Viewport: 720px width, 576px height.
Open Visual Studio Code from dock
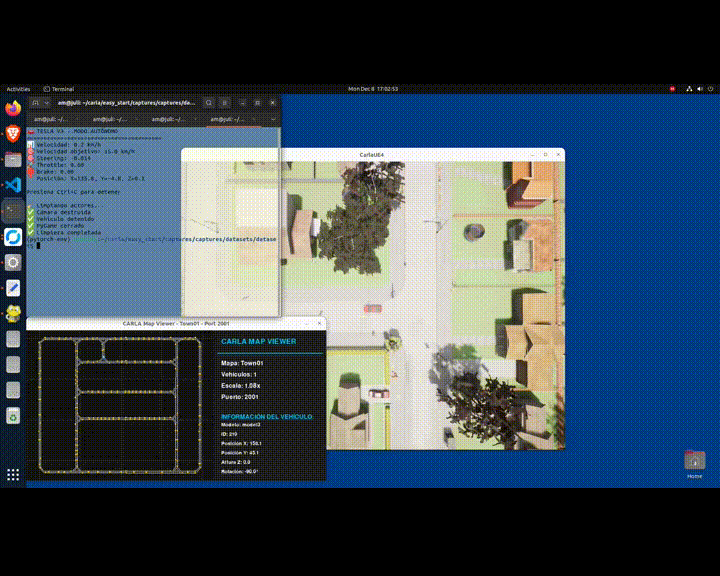(x=13, y=185)
